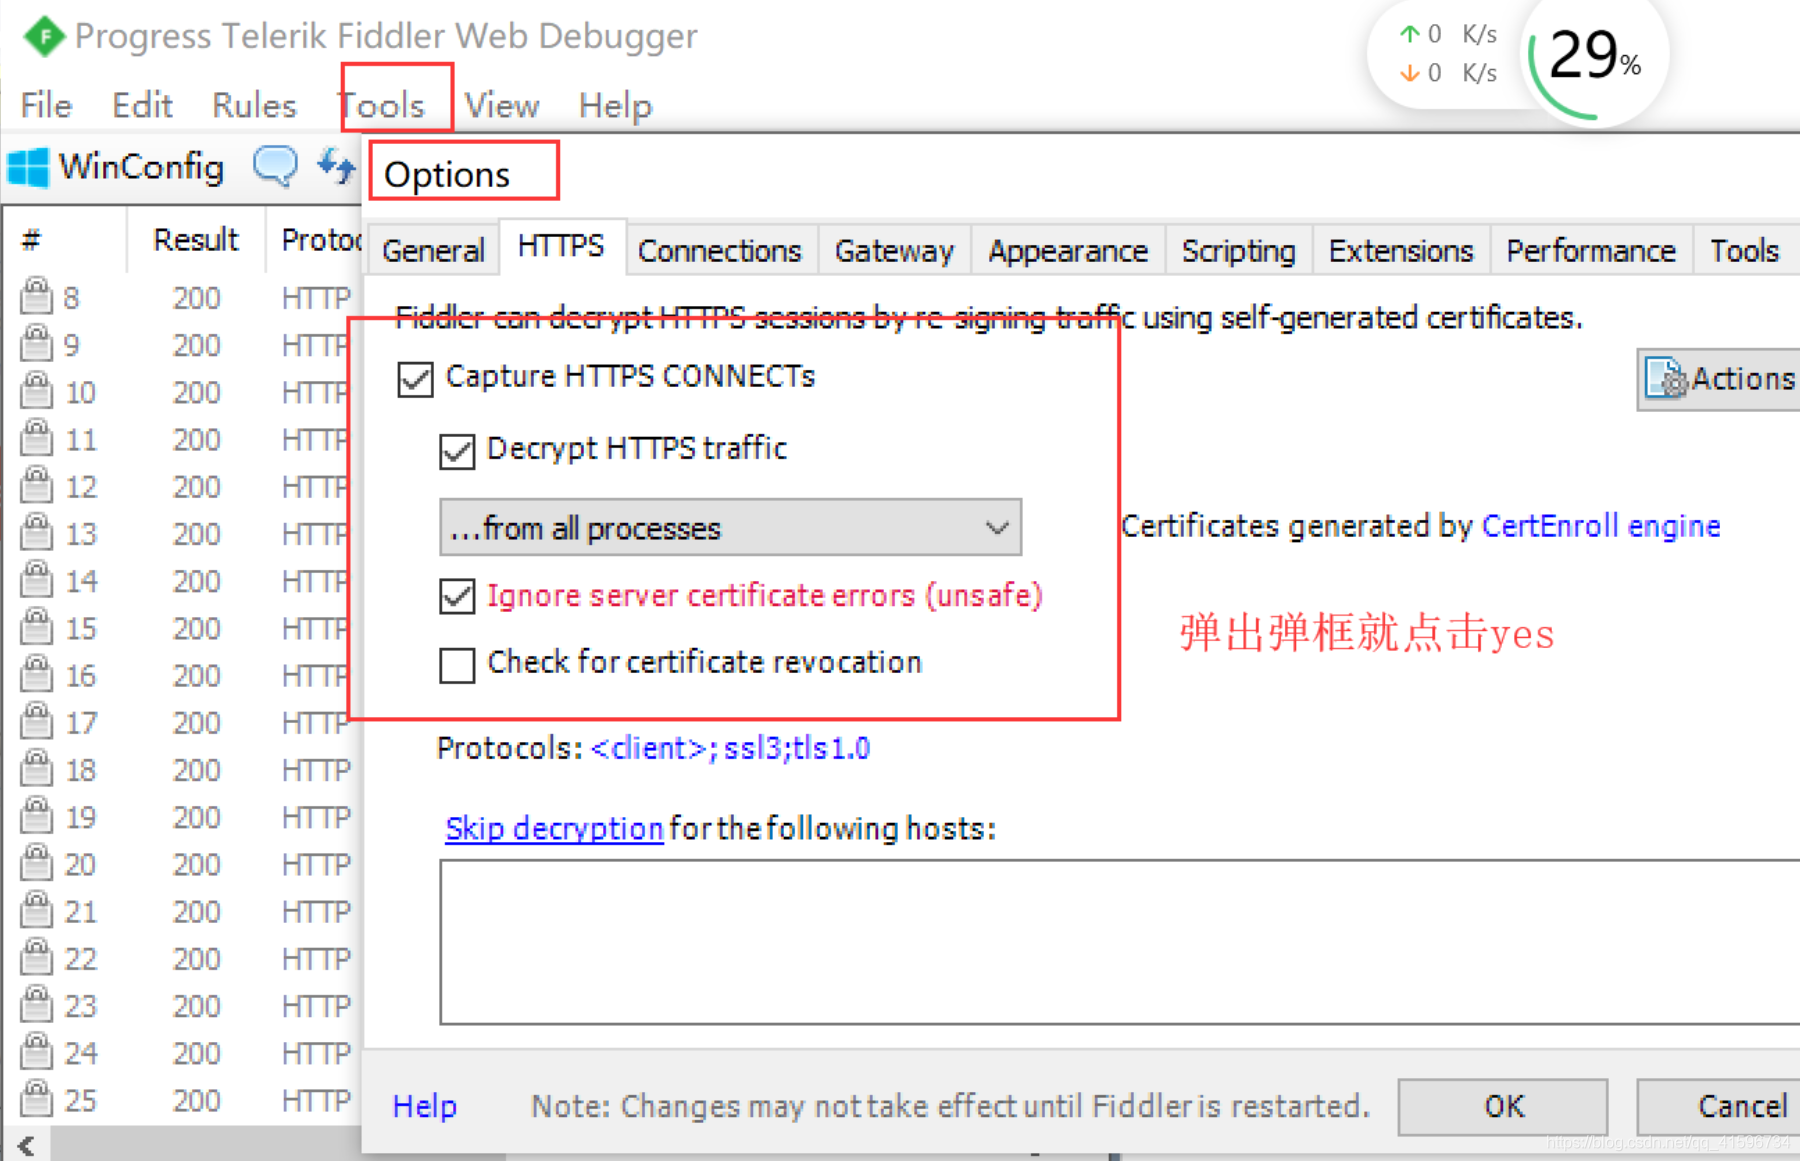Open the '...from all processes' dropdown
This screenshot has width=1800, height=1161.
click(730, 527)
